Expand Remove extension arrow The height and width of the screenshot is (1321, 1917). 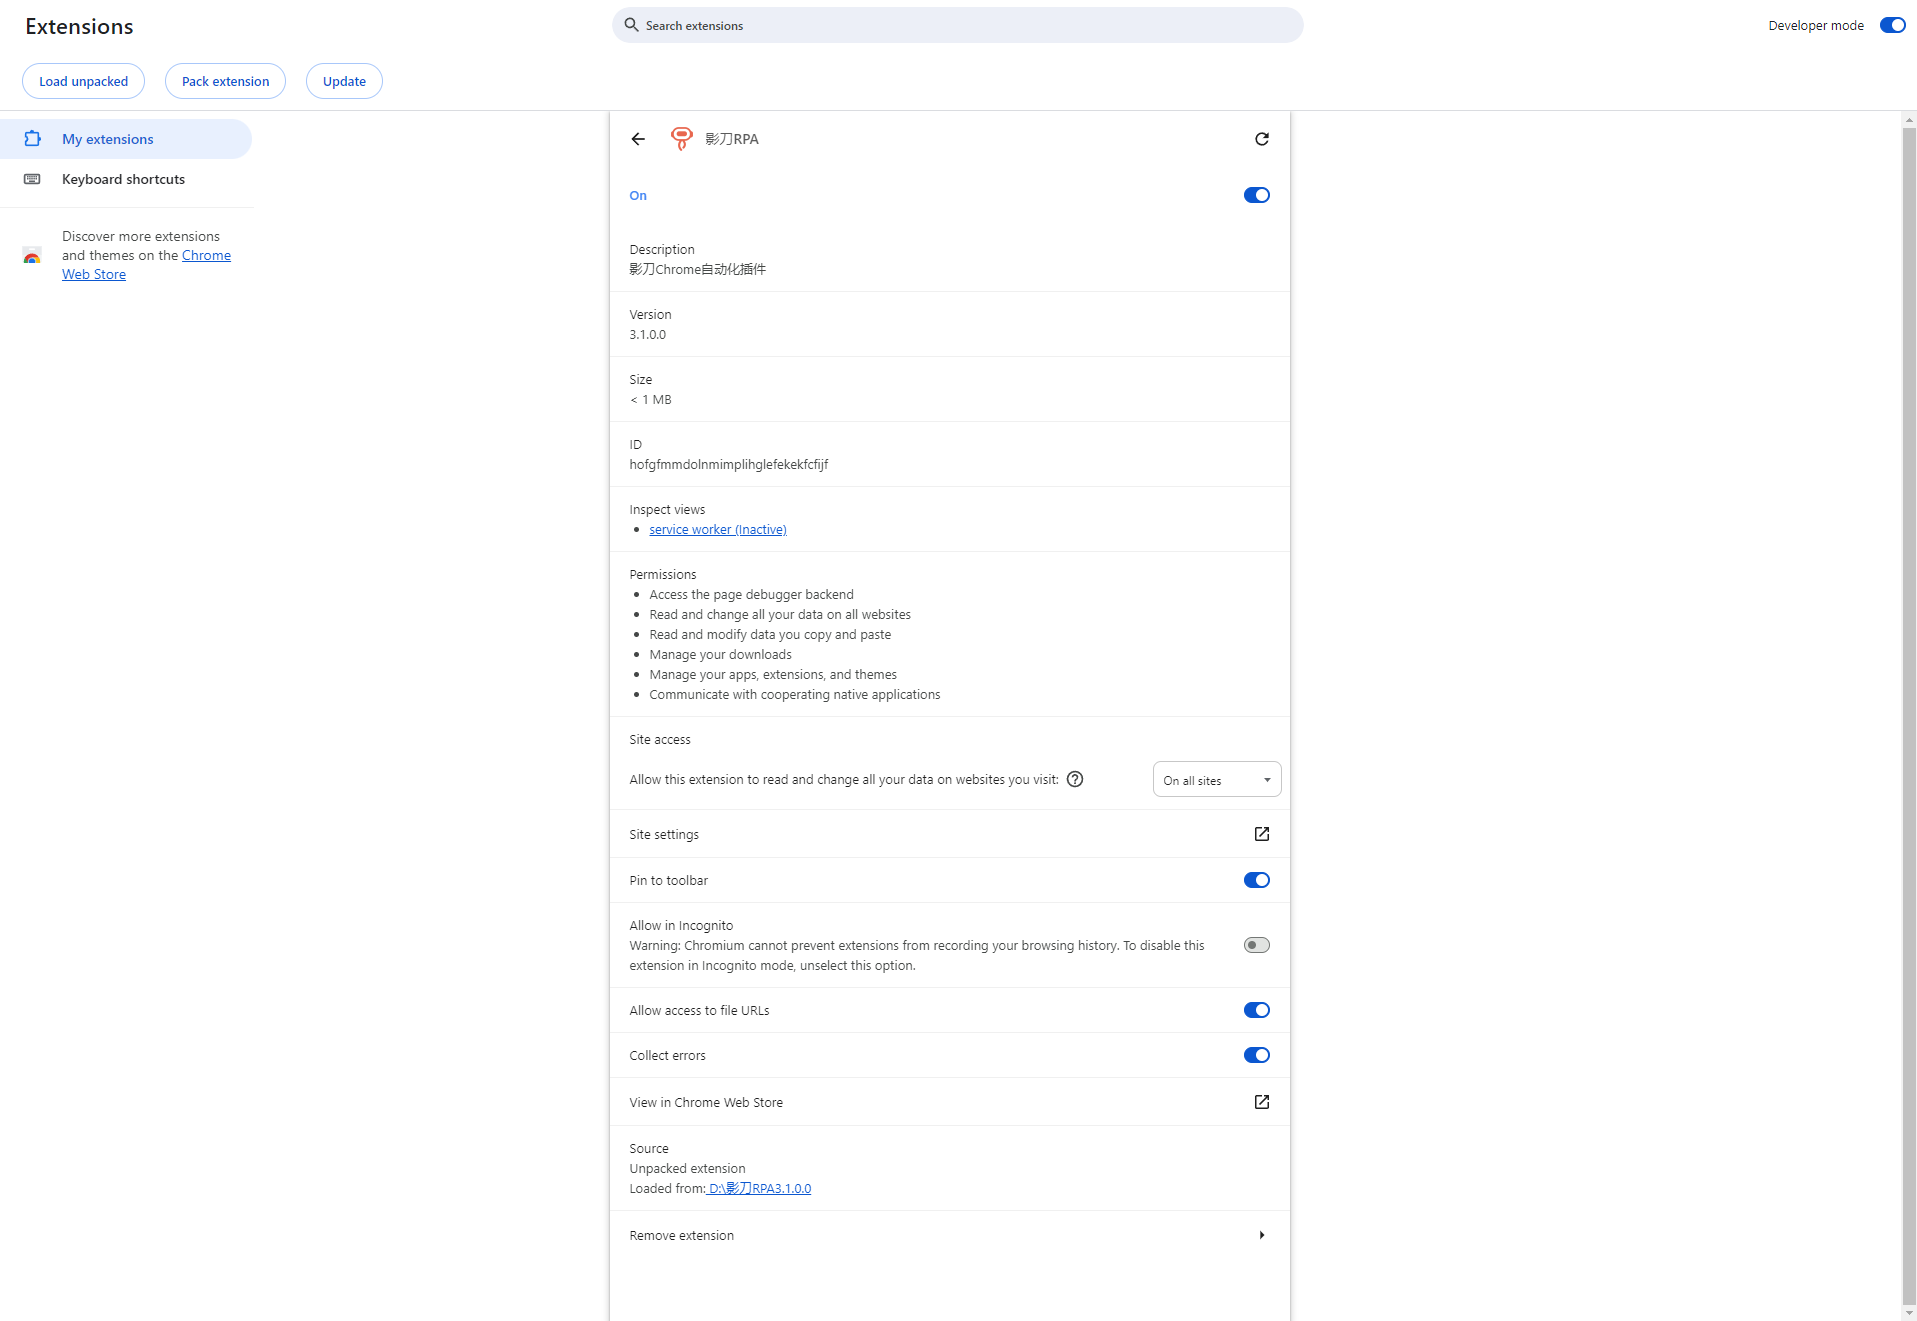pos(1262,1235)
